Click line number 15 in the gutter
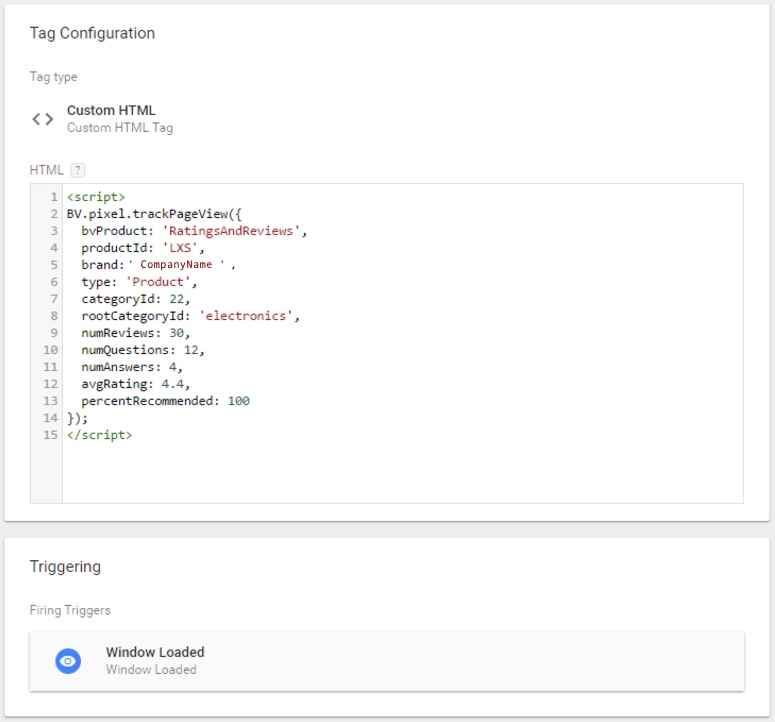The width and height of the screenshot is (775, 722). [x=50, y=435]
